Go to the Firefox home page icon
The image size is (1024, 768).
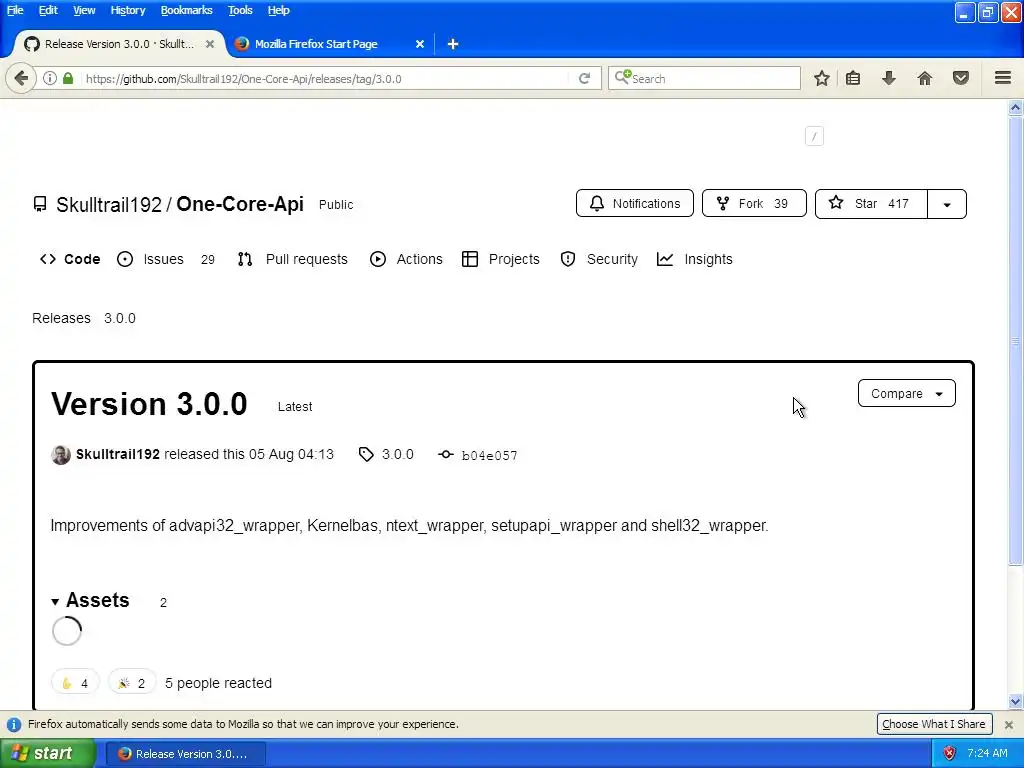pyautogui.click(x=925, y=78)
